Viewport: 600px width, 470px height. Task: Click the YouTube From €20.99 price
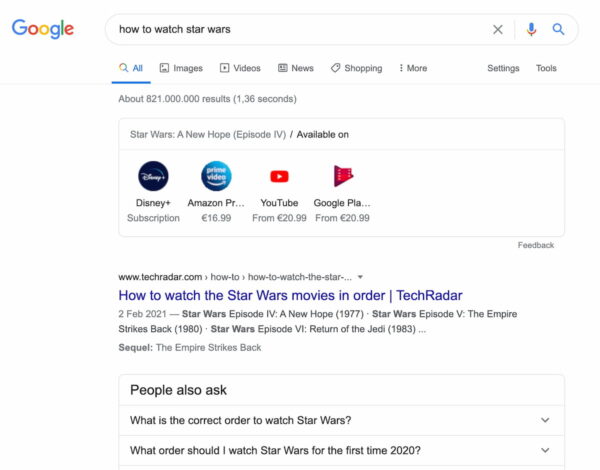279,218
